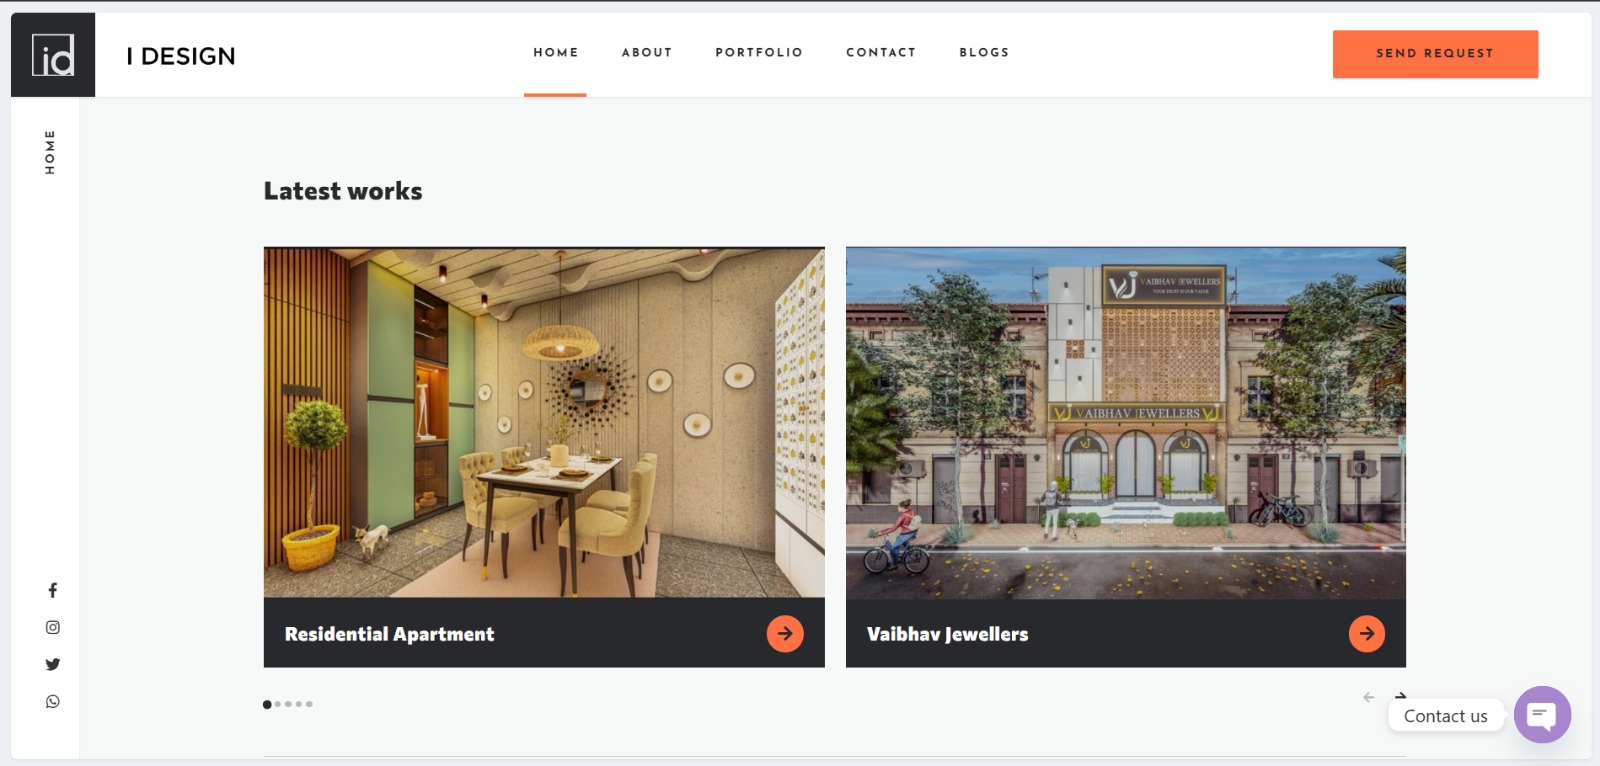Go to next slide arrow
This screenshot has height=766, width=1600.
click(x=1400, y=696)
